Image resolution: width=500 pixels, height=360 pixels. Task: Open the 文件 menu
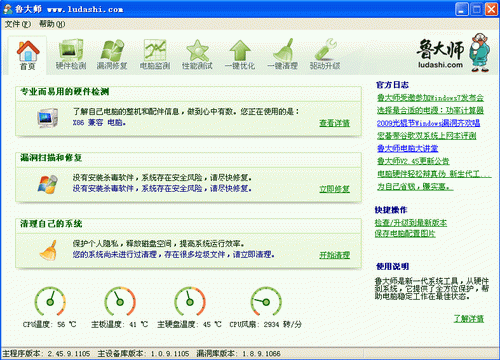click(18, 24)
